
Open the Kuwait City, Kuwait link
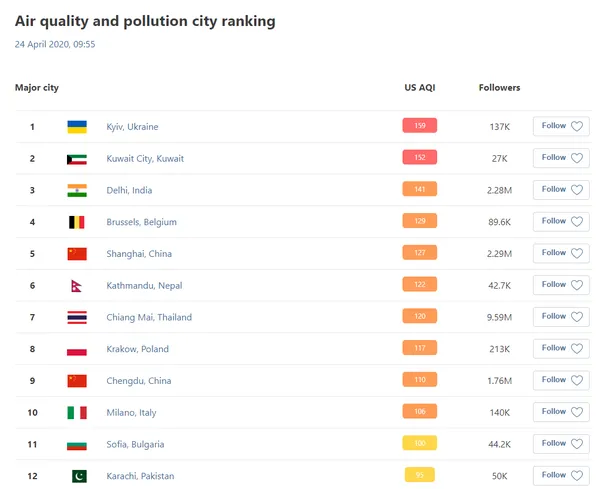pyautogui.click(x=145, y=158)
